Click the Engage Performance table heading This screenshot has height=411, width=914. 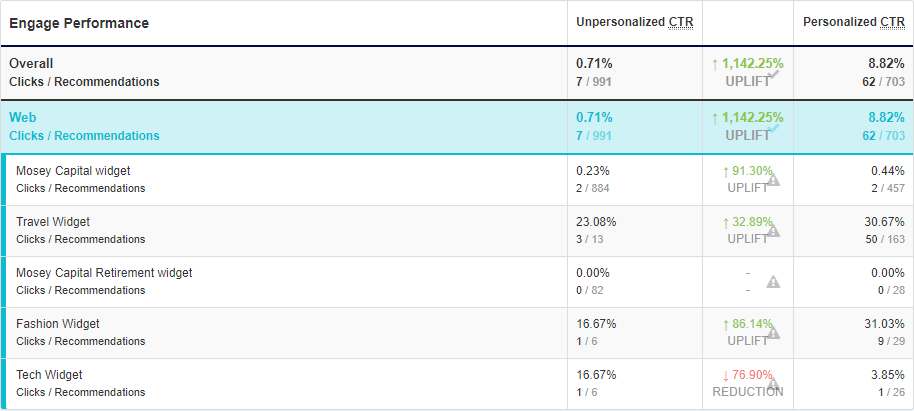tap(79, 23)
